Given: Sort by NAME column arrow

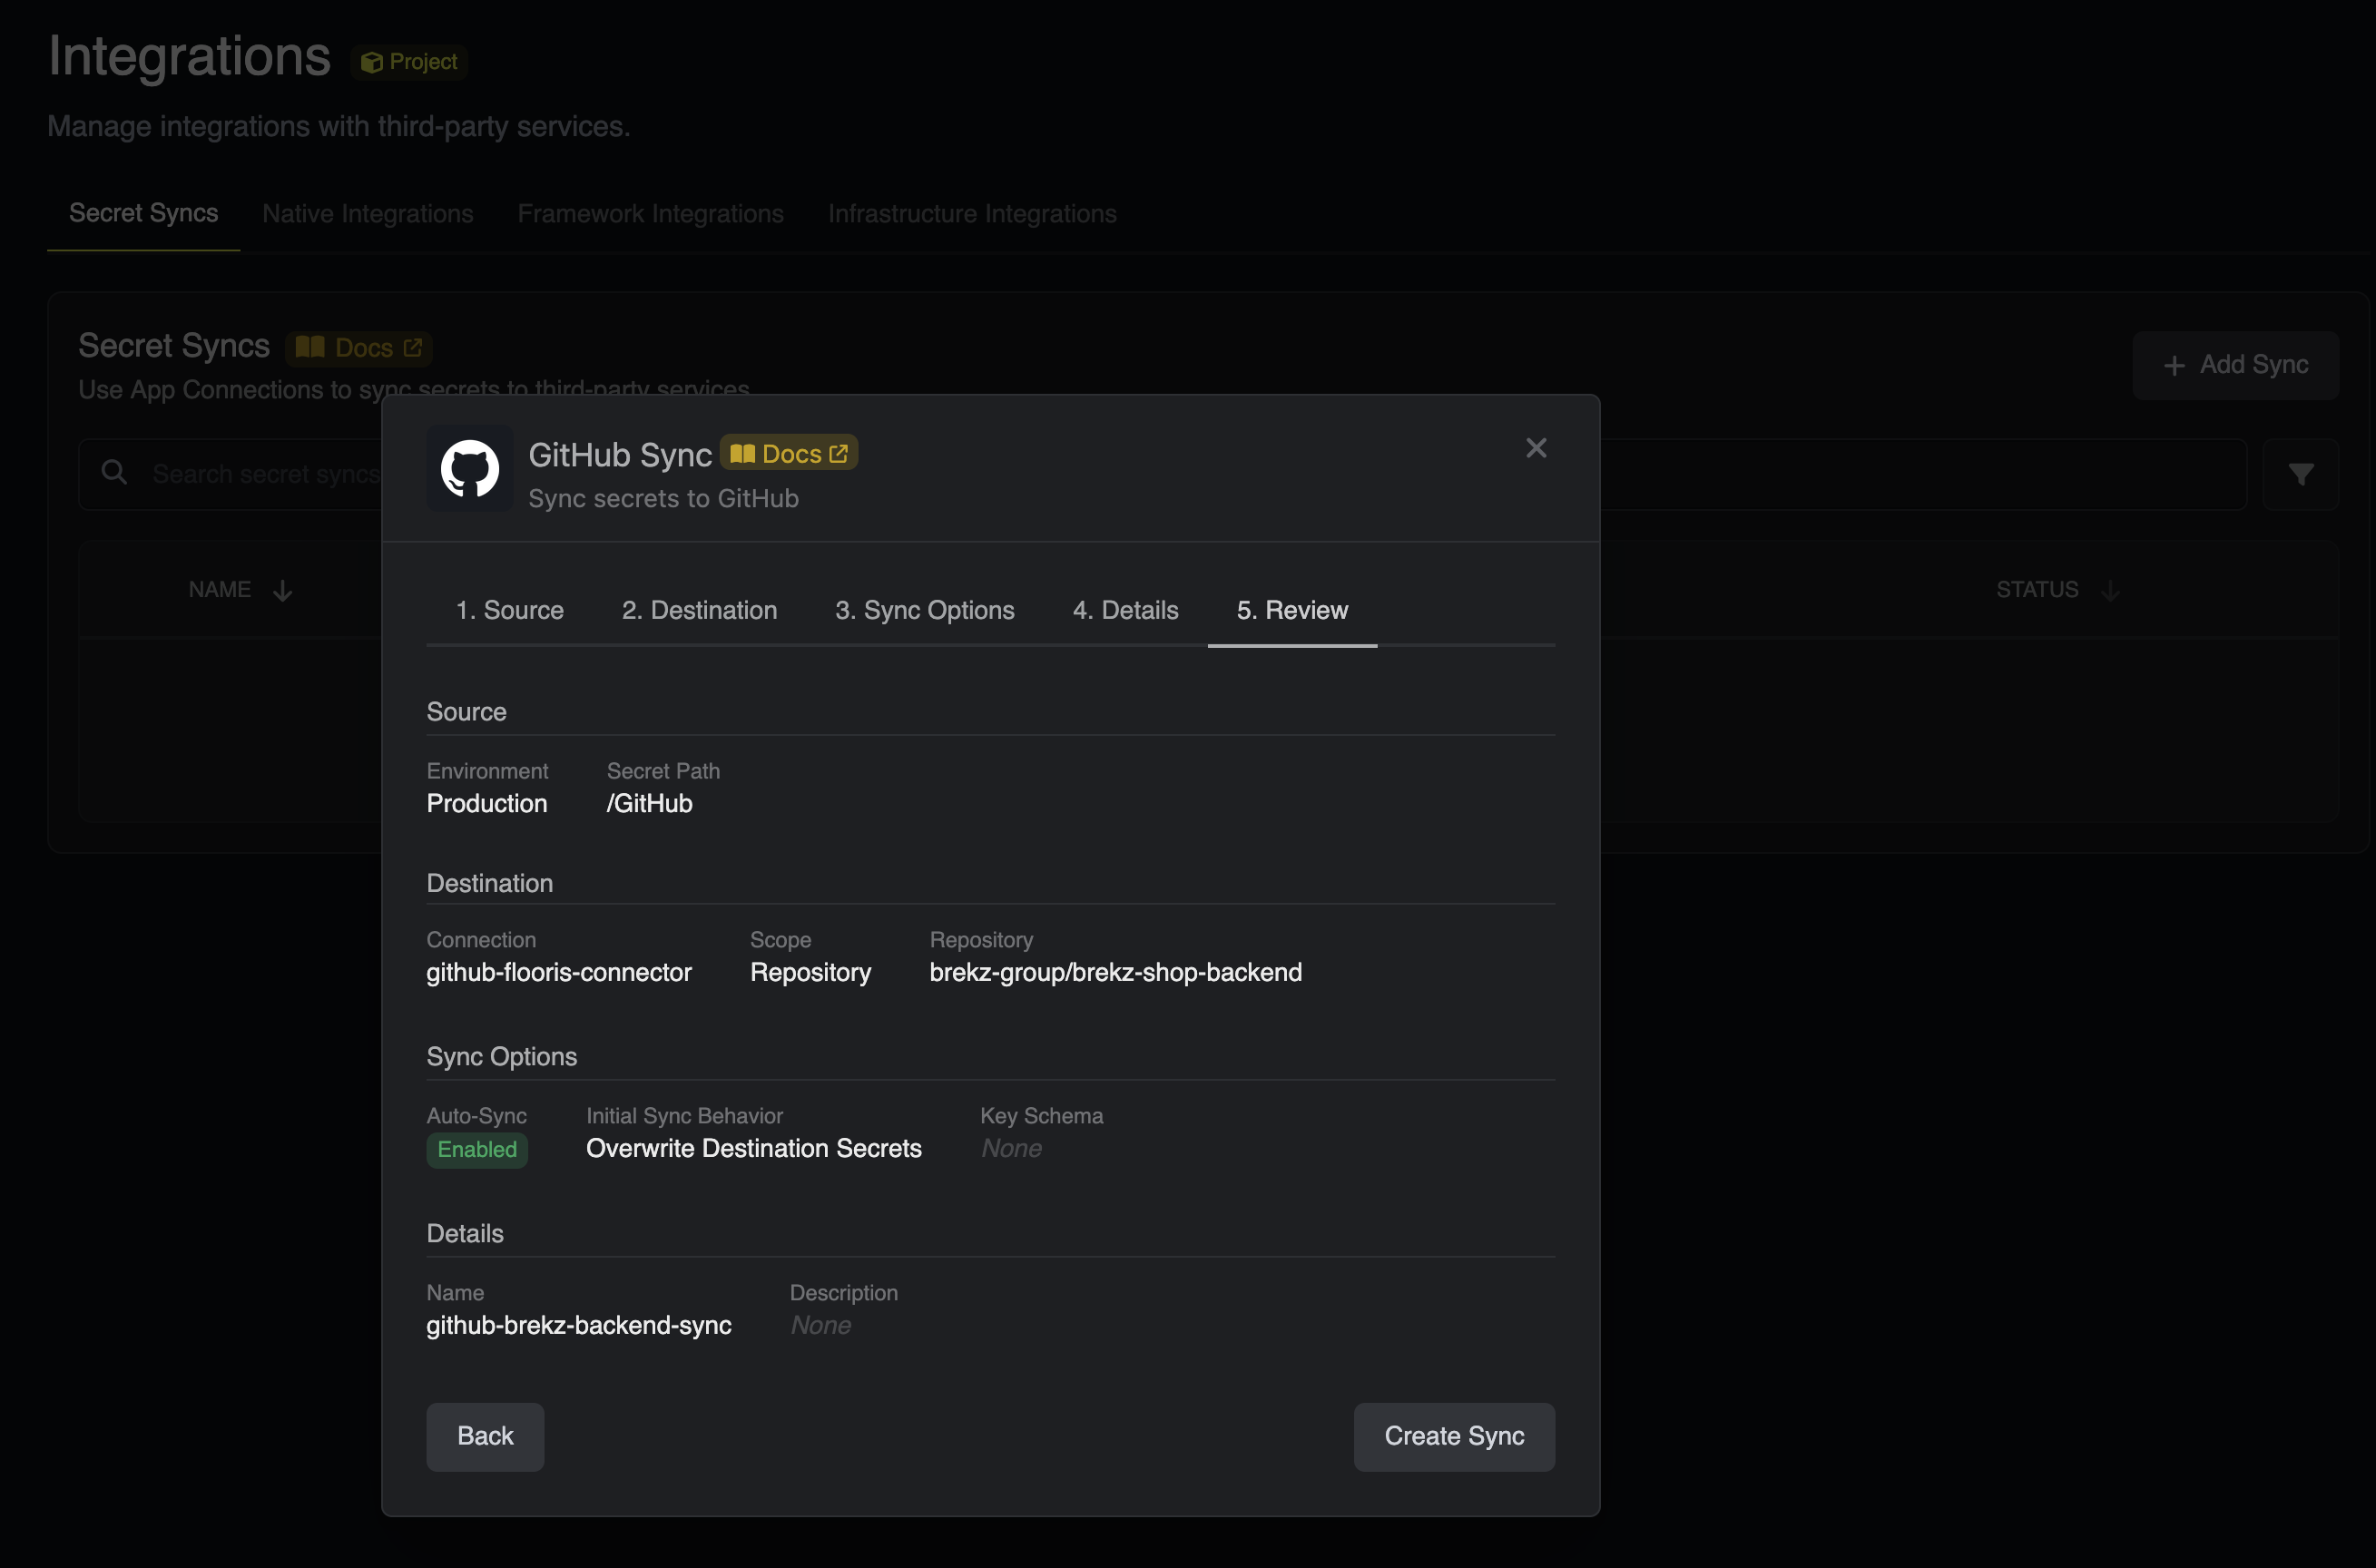Looking at the screenshot, I should pos(283,591).
